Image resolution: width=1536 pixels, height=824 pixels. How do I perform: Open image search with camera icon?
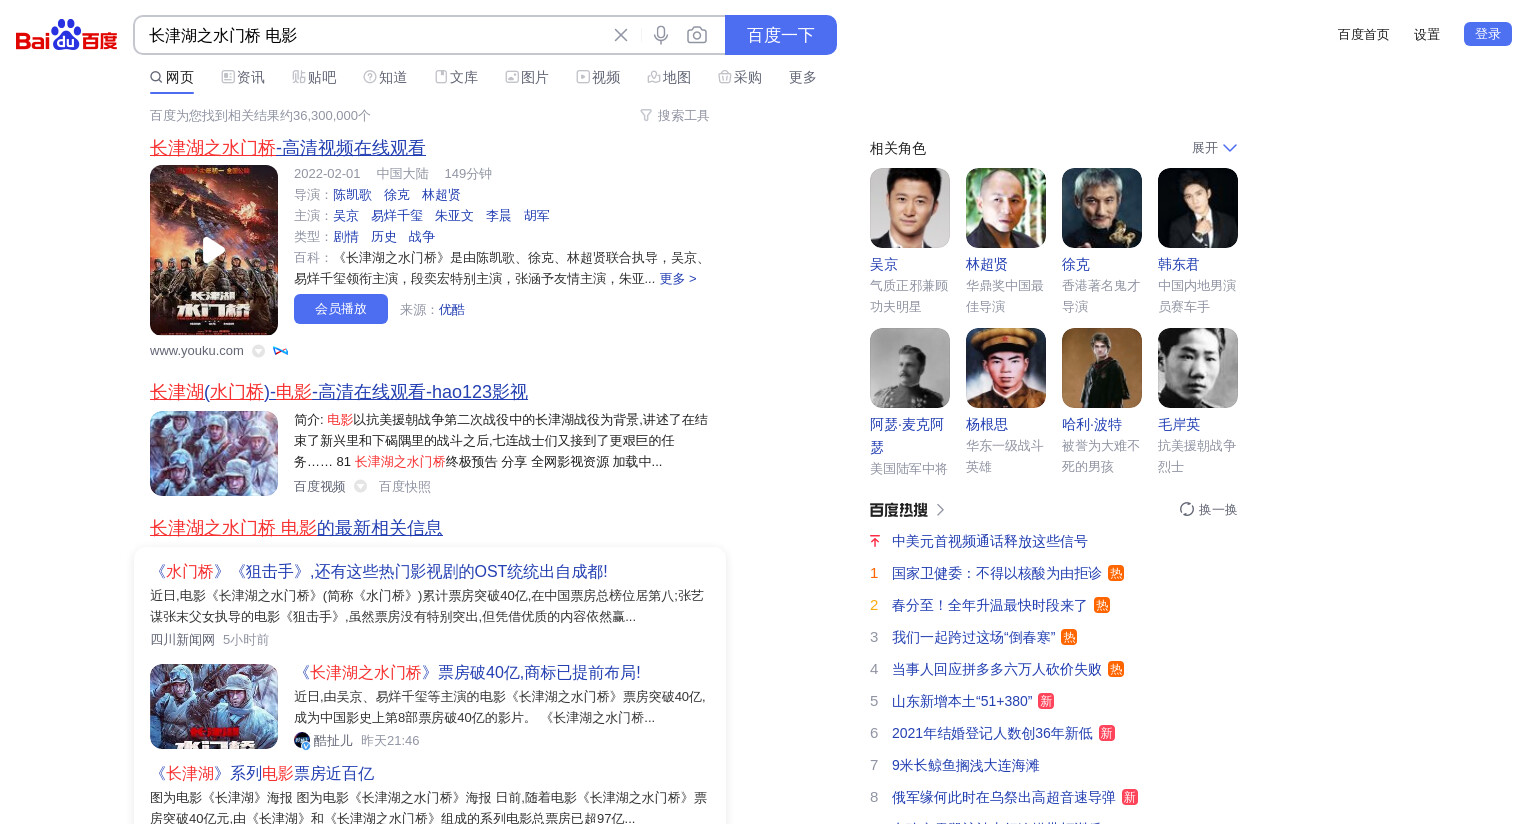tap(697, 35)
